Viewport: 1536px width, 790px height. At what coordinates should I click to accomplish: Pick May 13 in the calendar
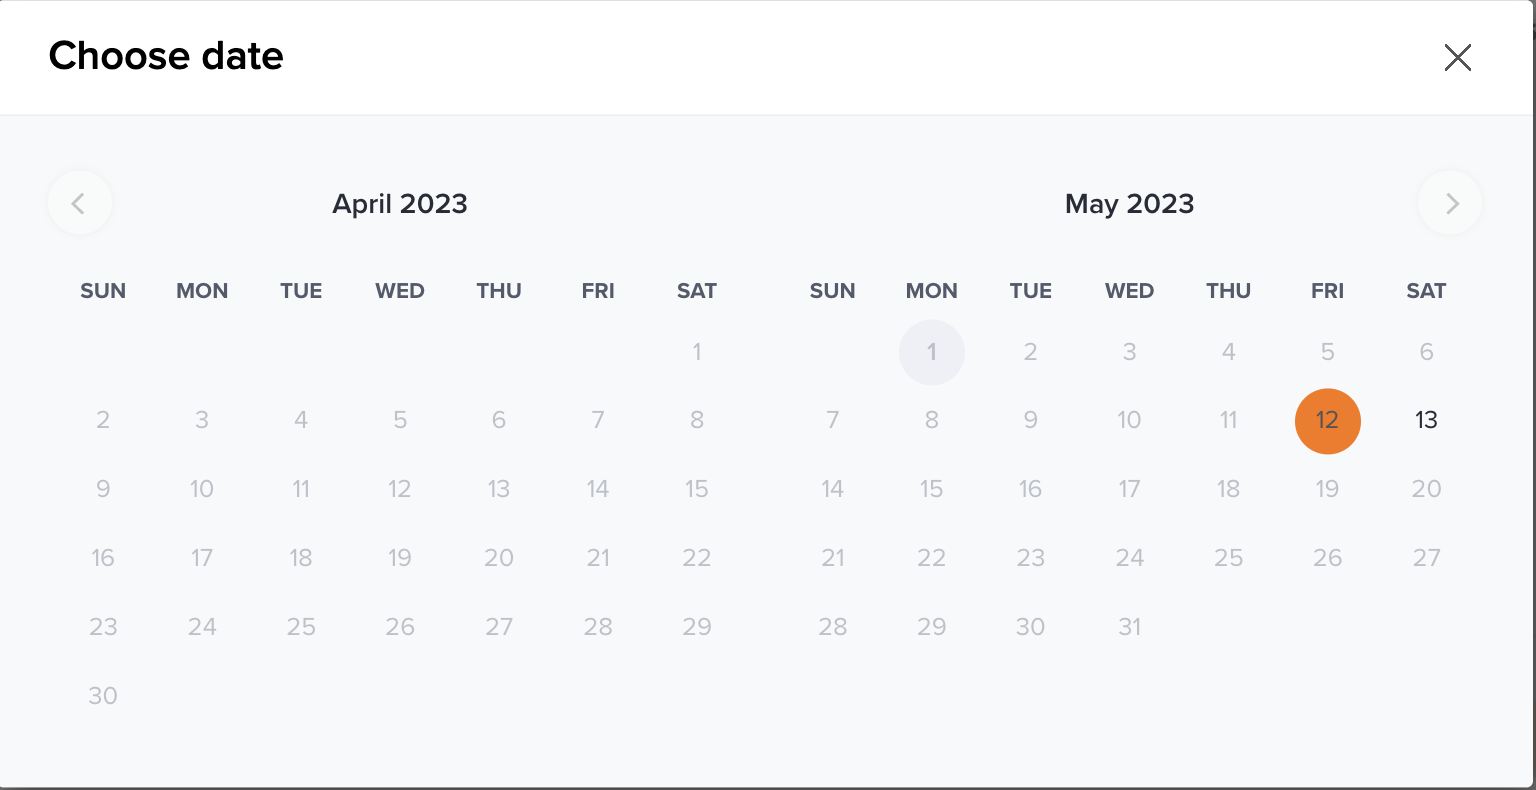(x=1426, y=421)
